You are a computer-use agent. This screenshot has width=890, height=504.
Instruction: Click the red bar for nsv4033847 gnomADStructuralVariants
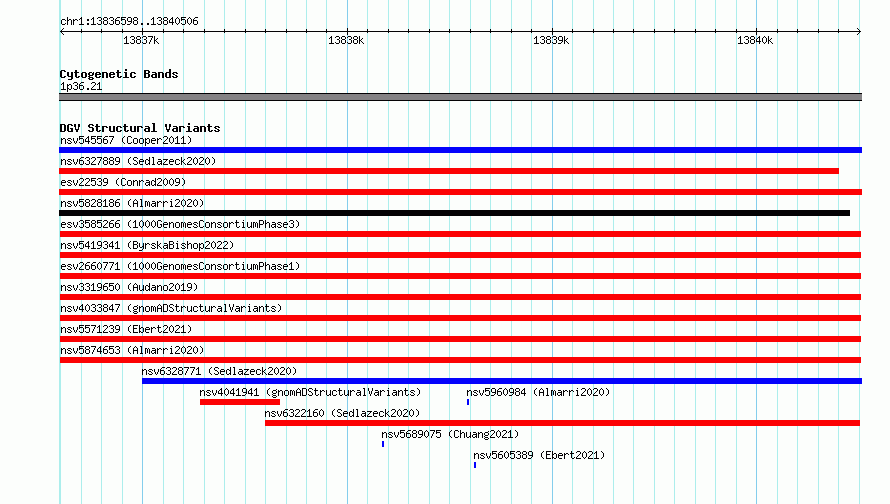click(x=460, y=318)
